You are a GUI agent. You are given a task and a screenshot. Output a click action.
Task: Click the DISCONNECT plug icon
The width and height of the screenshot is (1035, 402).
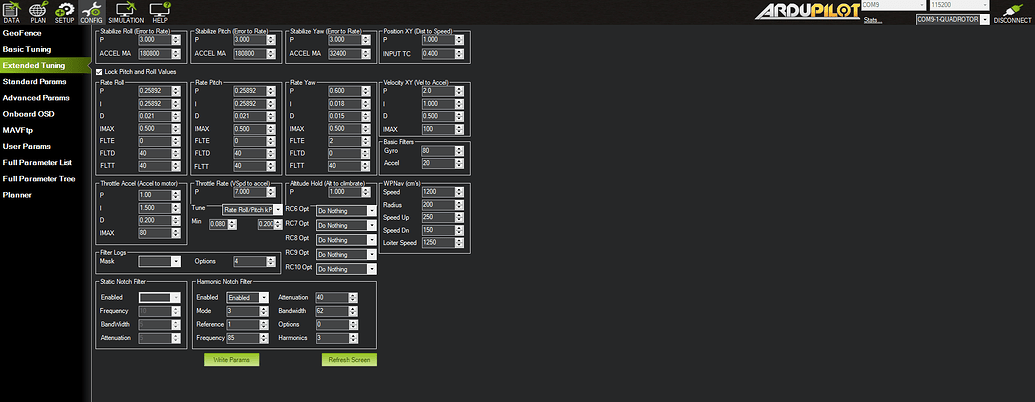(x=1012, y=12)
